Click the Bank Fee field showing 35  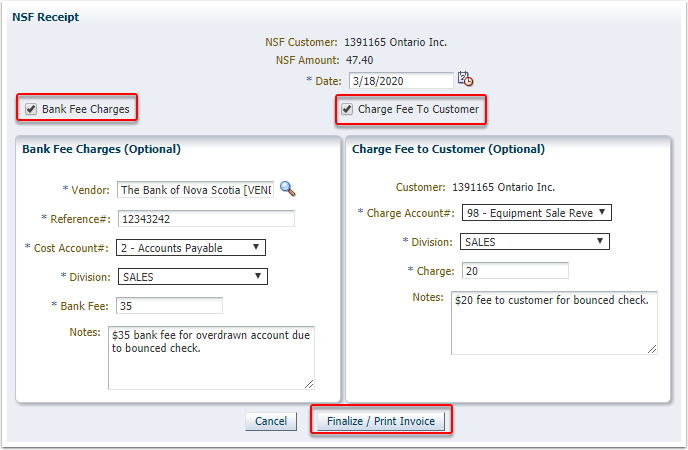click(169, 306)
